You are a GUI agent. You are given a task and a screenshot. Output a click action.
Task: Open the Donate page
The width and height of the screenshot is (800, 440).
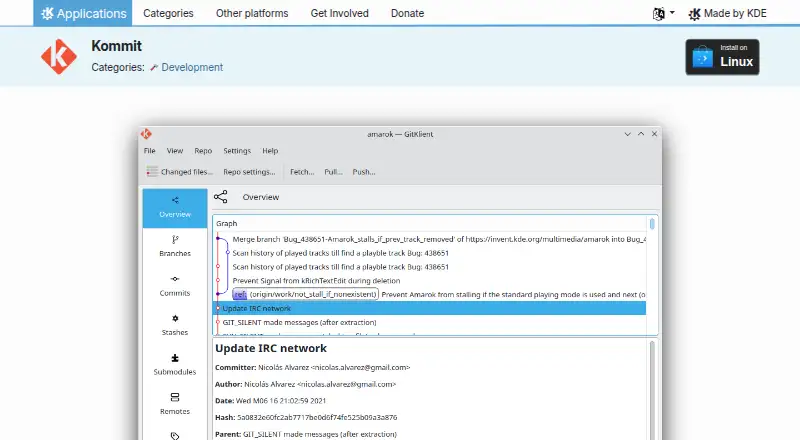[x=407, y=13]
